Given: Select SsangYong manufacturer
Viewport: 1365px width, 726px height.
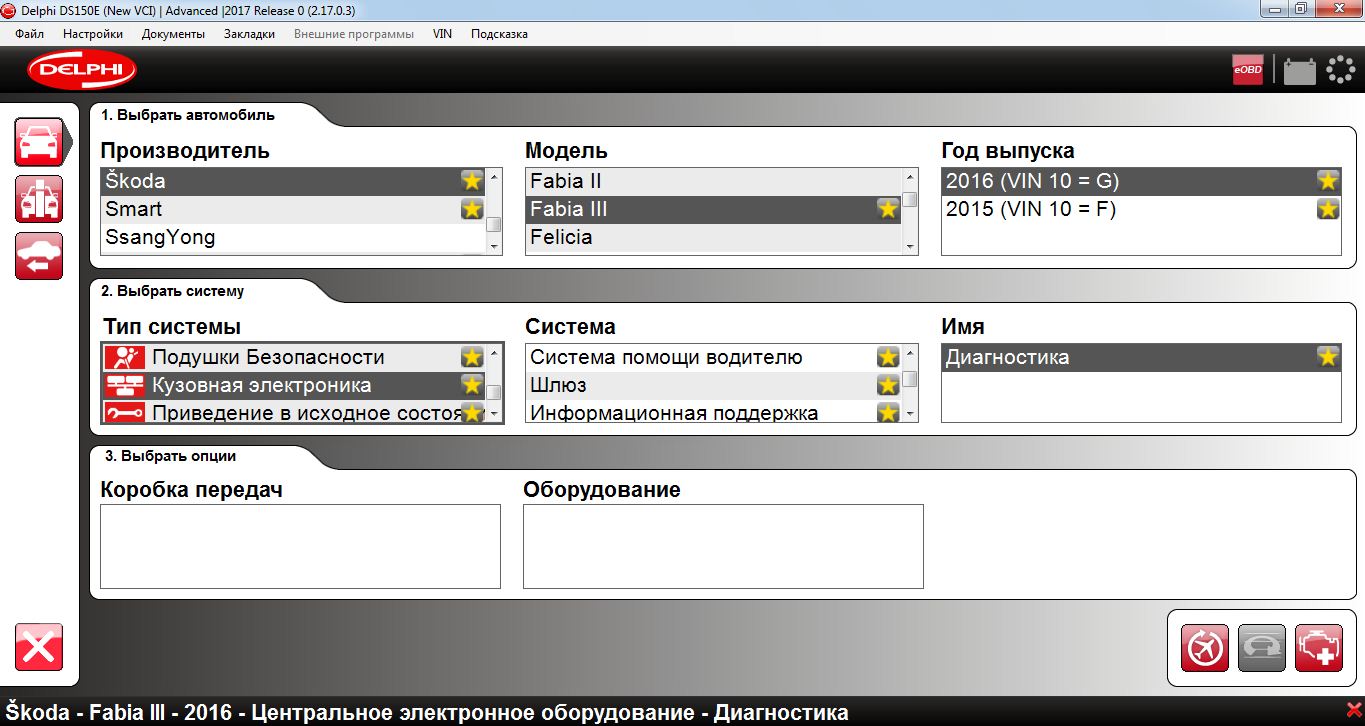Looking at the screenshot, I should [293, 237].
